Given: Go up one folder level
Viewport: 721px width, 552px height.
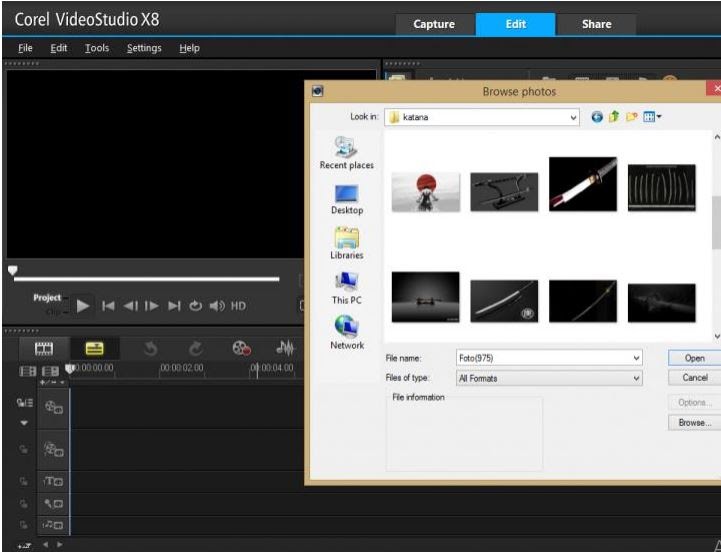Looking at the screenshot, I should (x=614, y=117).
